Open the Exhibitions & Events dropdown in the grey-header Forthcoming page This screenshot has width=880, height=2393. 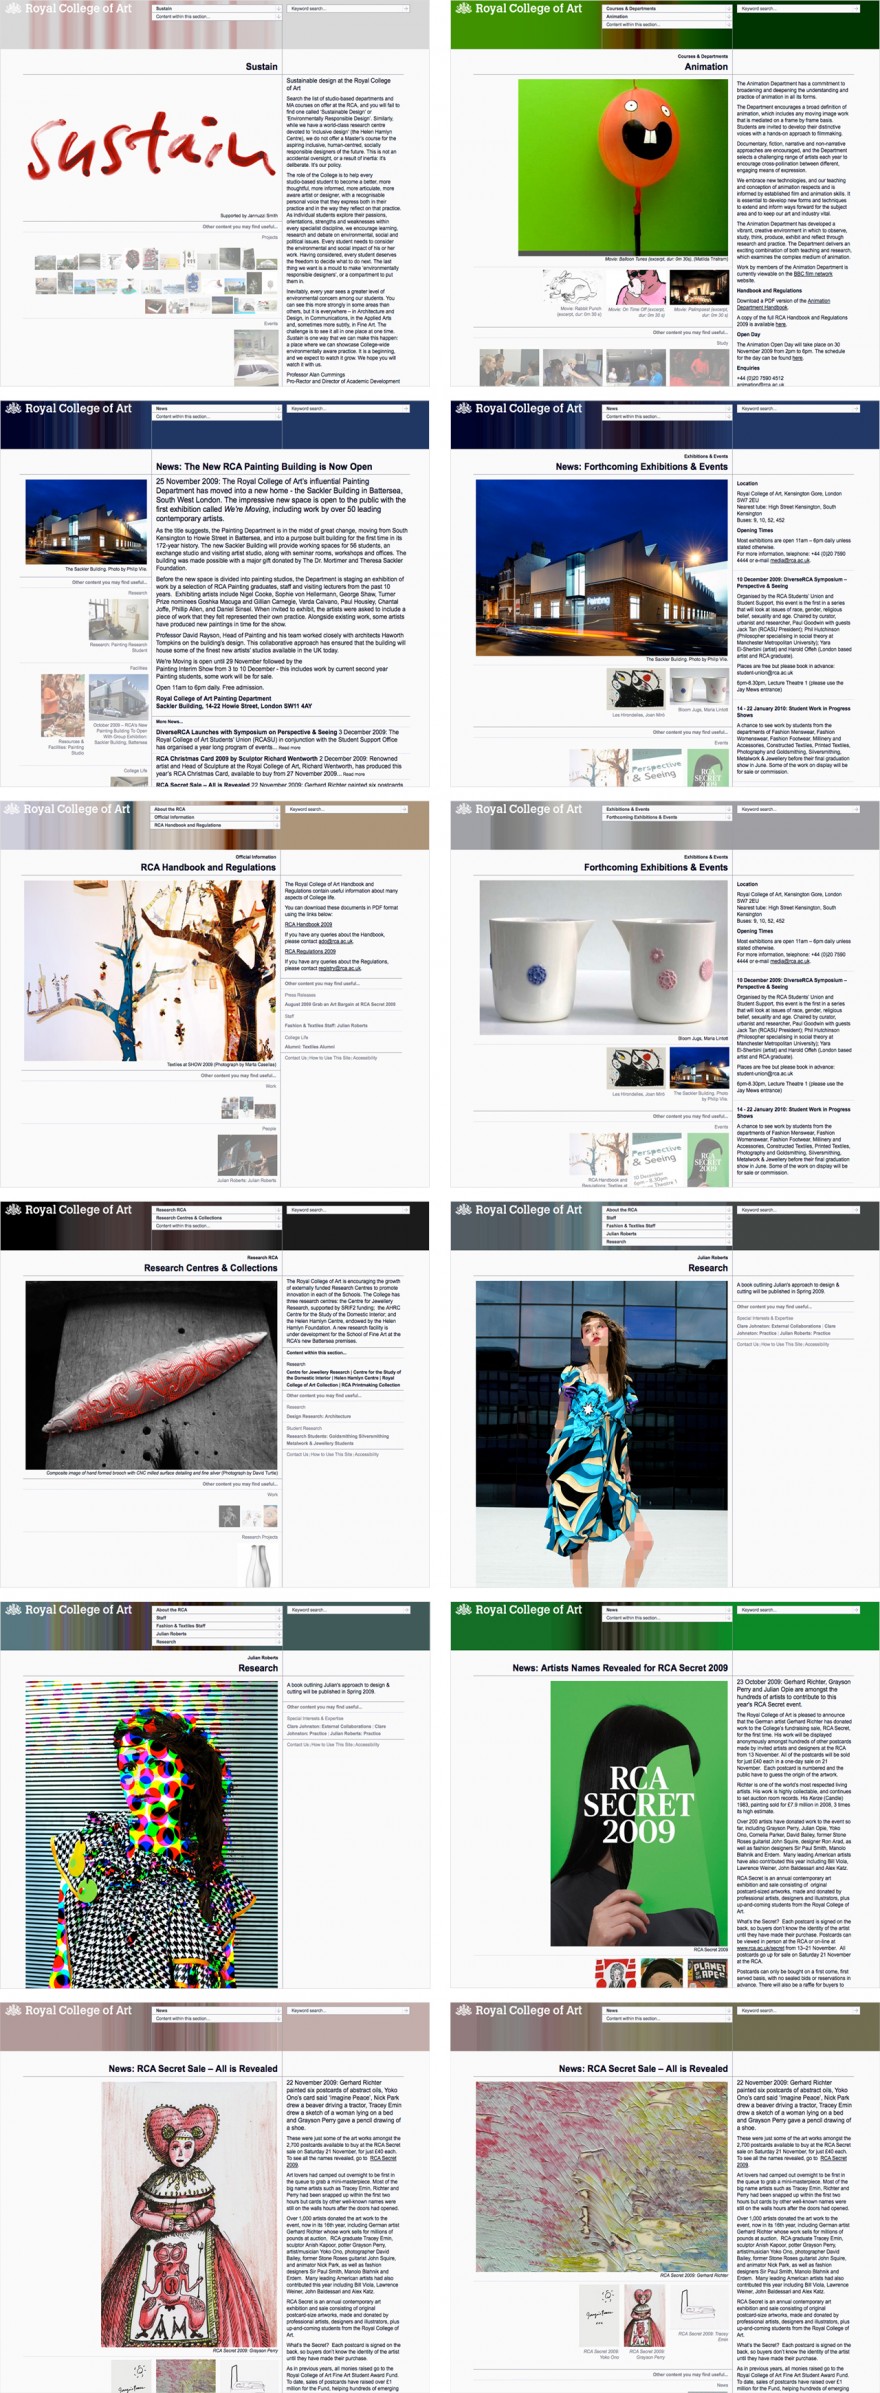pos(667,809)
